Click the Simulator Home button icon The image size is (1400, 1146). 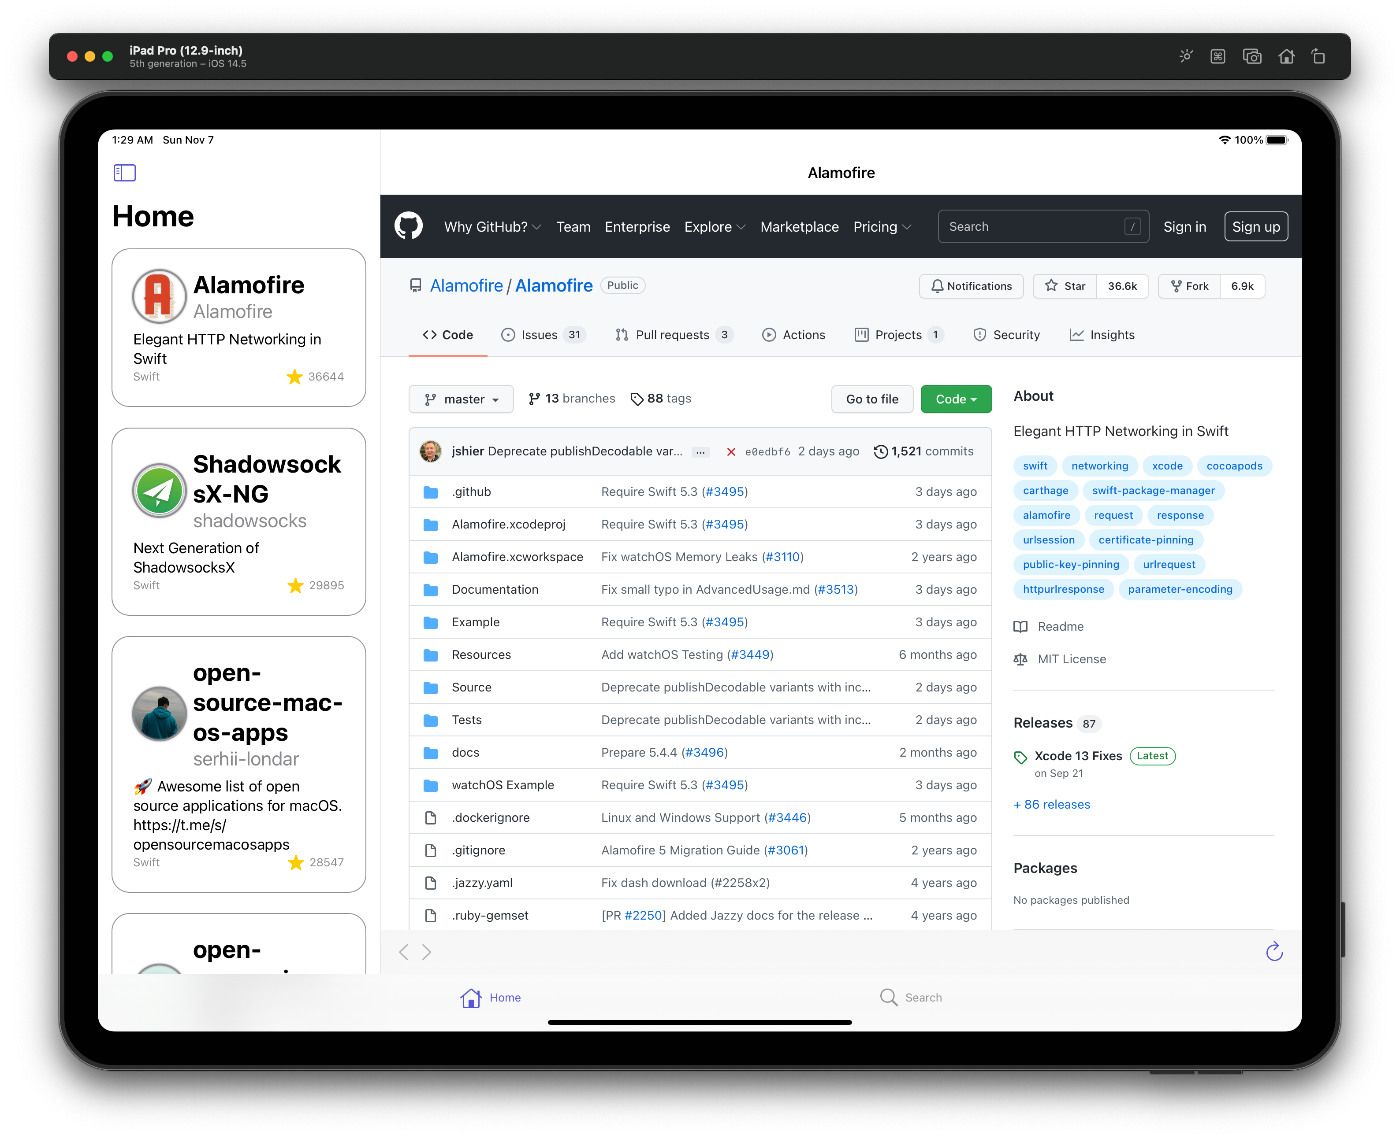(x=1287, y=56)
